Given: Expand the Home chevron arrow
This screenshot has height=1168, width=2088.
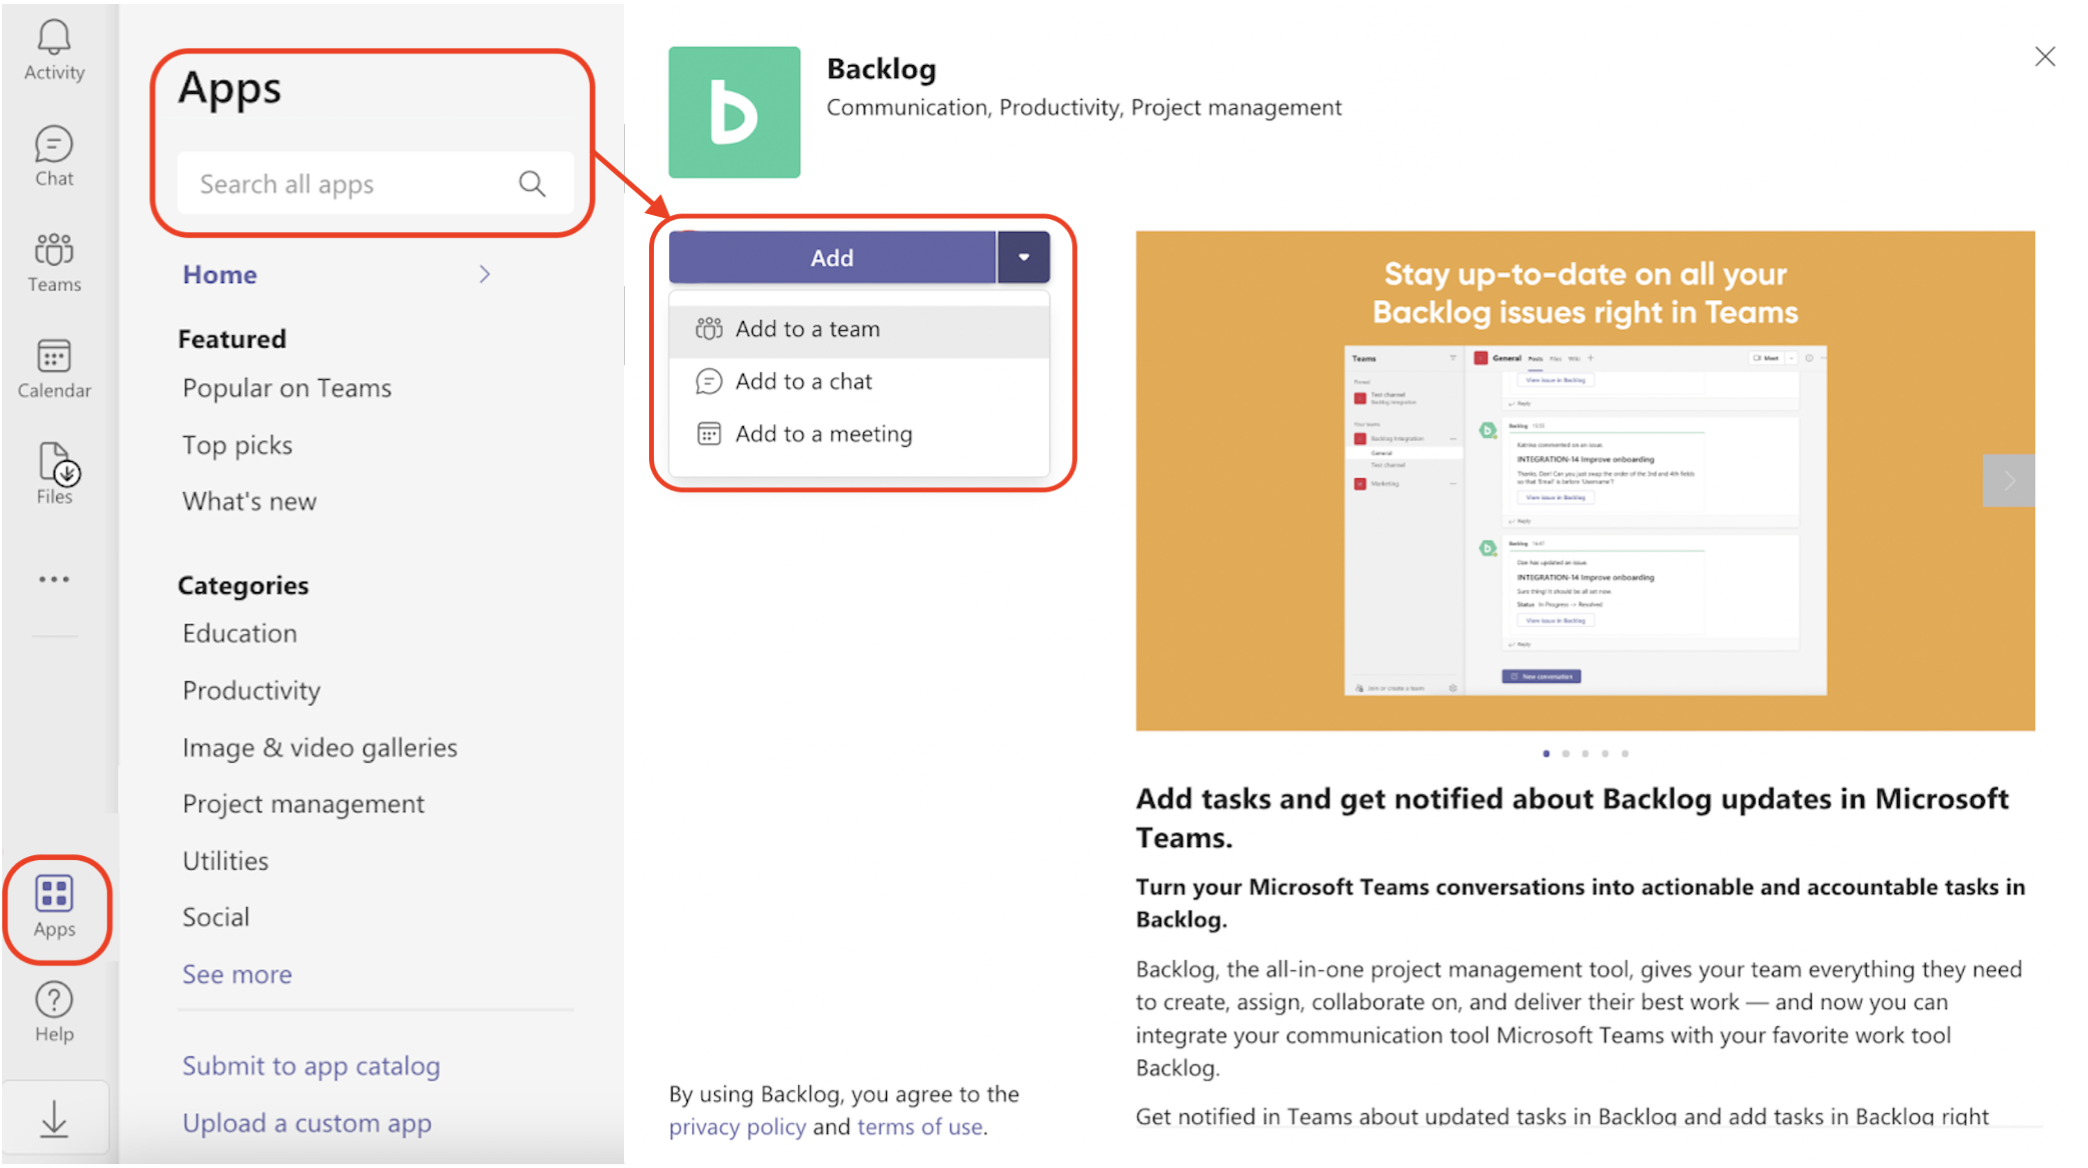Looking at the screenshot, I should (x=485, y=274).
